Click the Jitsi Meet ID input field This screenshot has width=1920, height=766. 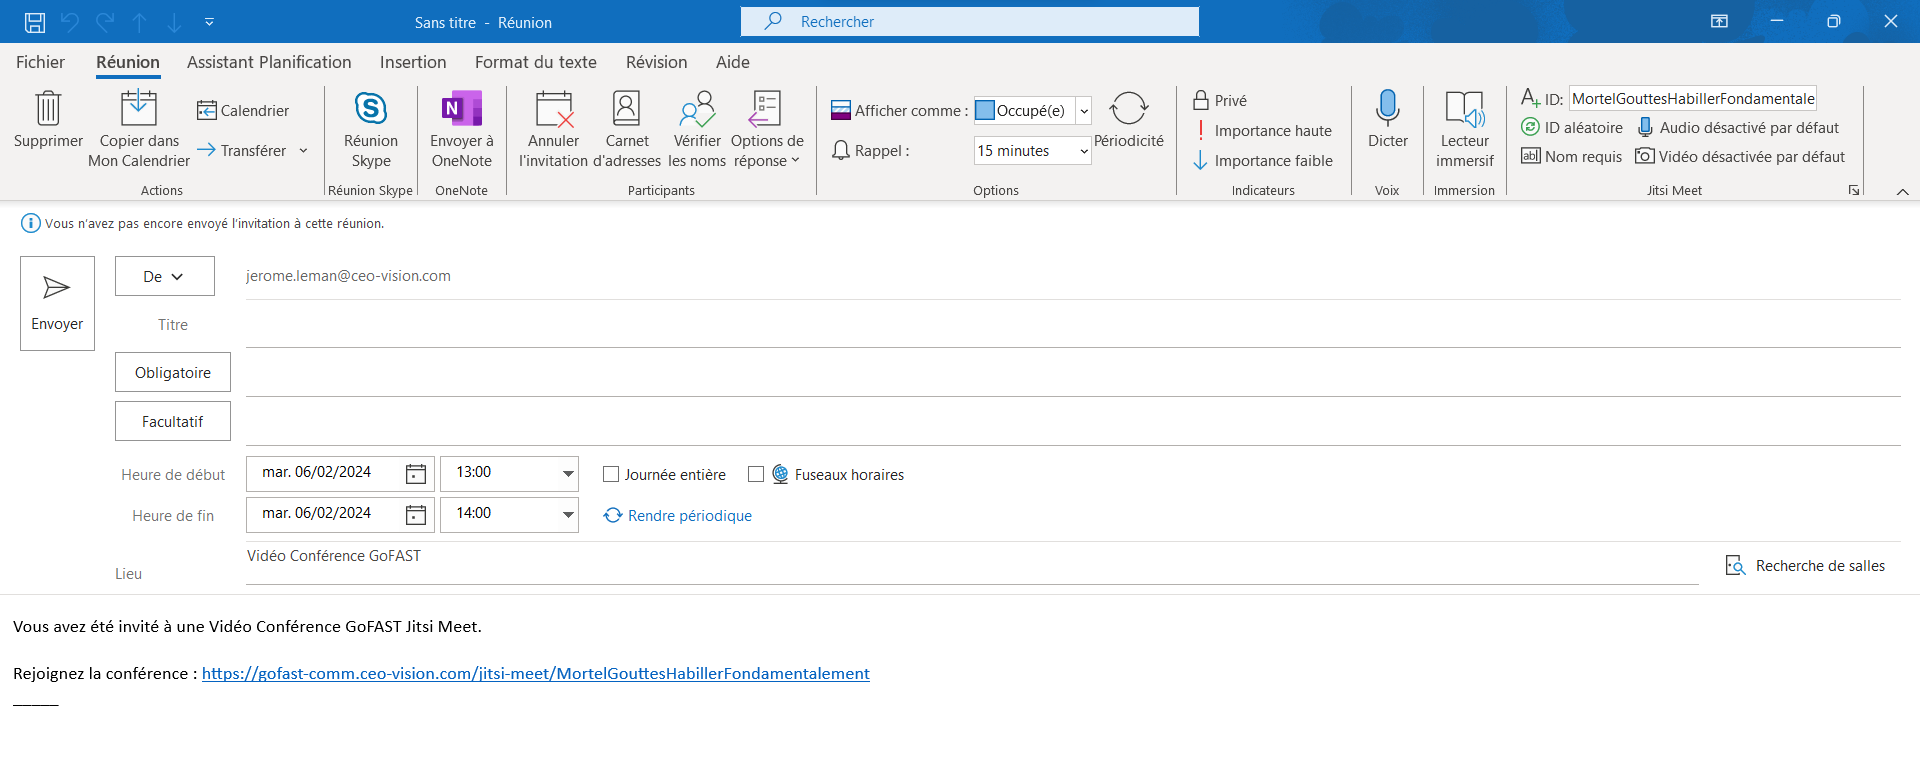point(1692,98)
